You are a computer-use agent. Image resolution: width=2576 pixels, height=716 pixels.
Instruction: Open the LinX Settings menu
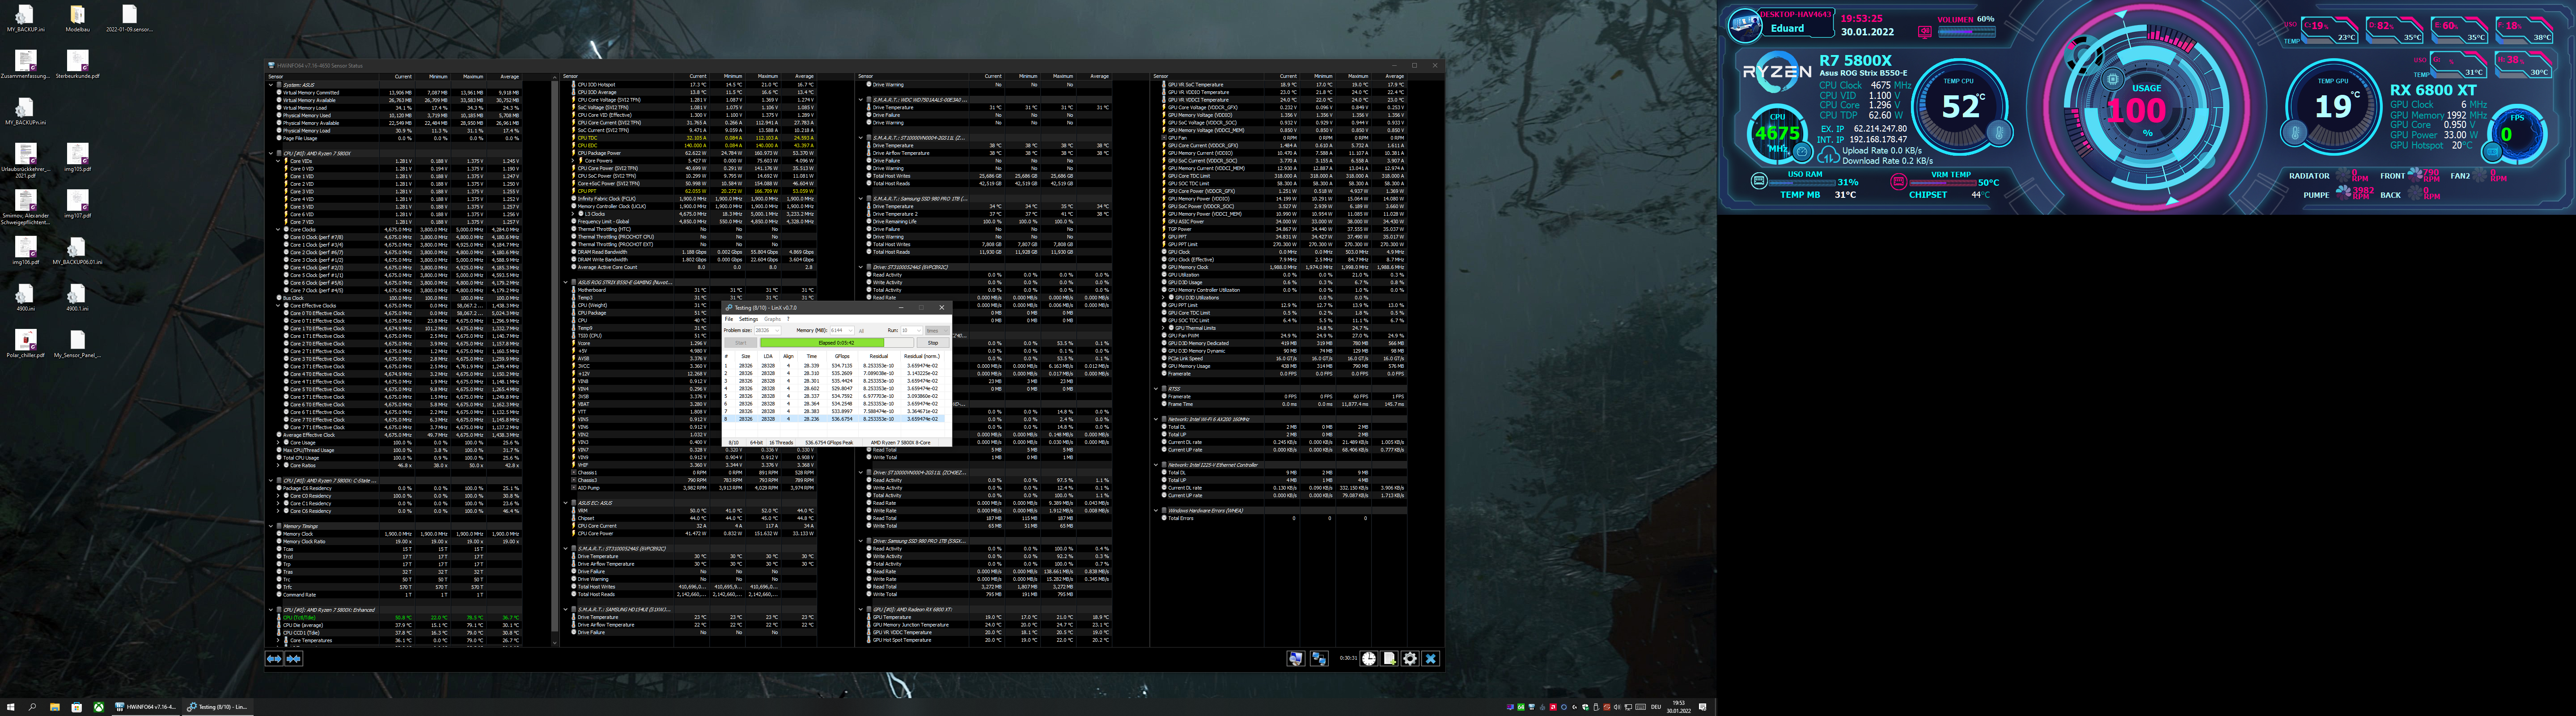point(748,319)
